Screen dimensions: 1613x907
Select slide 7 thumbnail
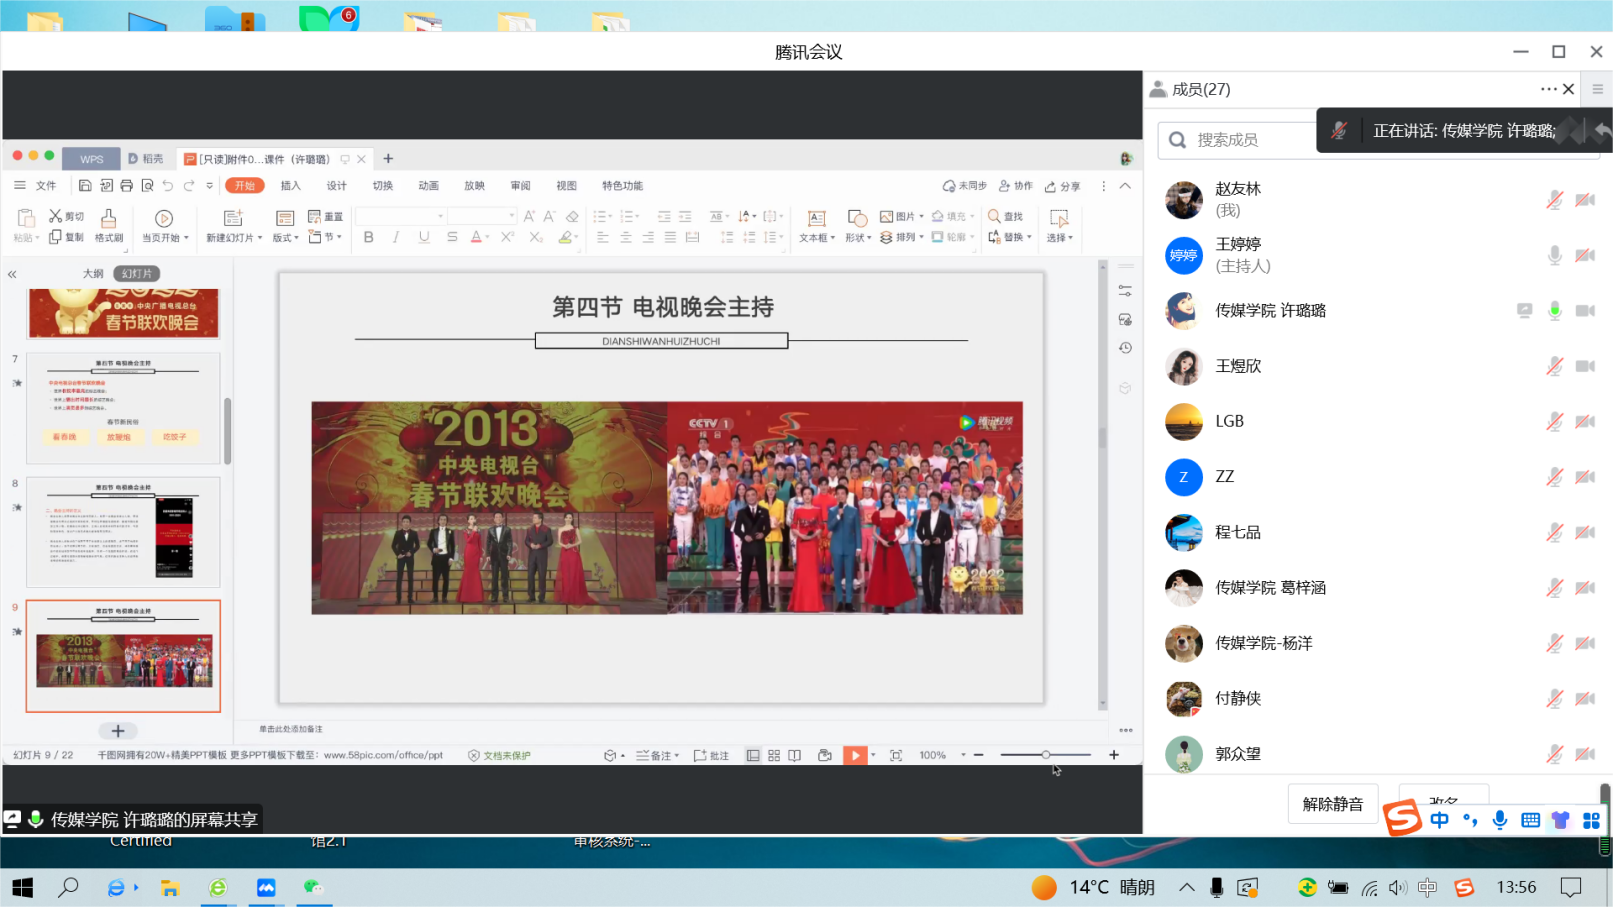click(x=123, y=408)
